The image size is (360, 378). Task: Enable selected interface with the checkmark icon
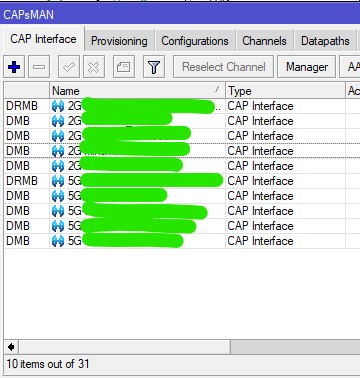coord(69,67)
